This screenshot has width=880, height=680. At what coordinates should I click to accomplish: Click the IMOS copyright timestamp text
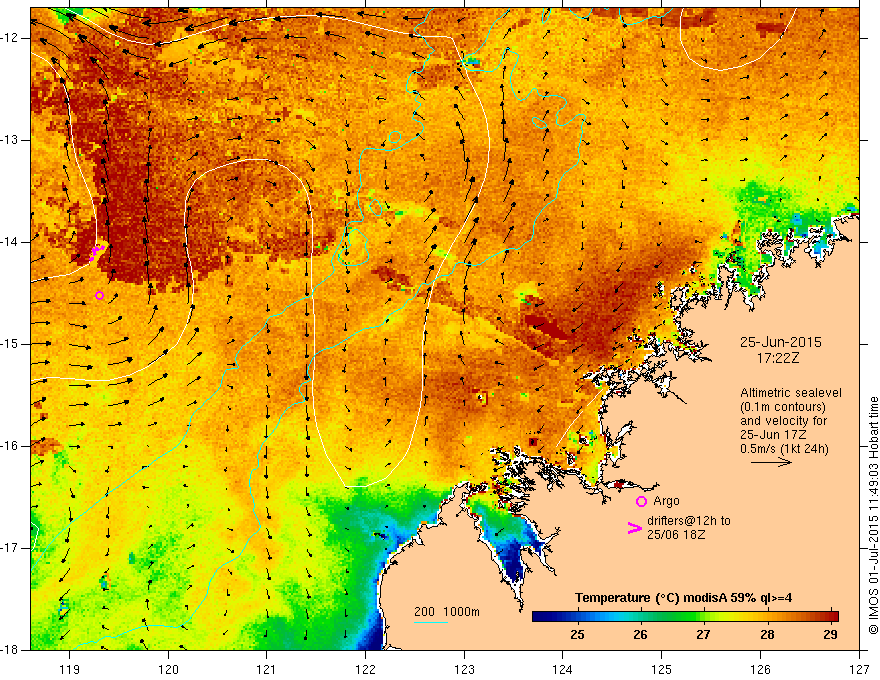(x=873, y=515)
